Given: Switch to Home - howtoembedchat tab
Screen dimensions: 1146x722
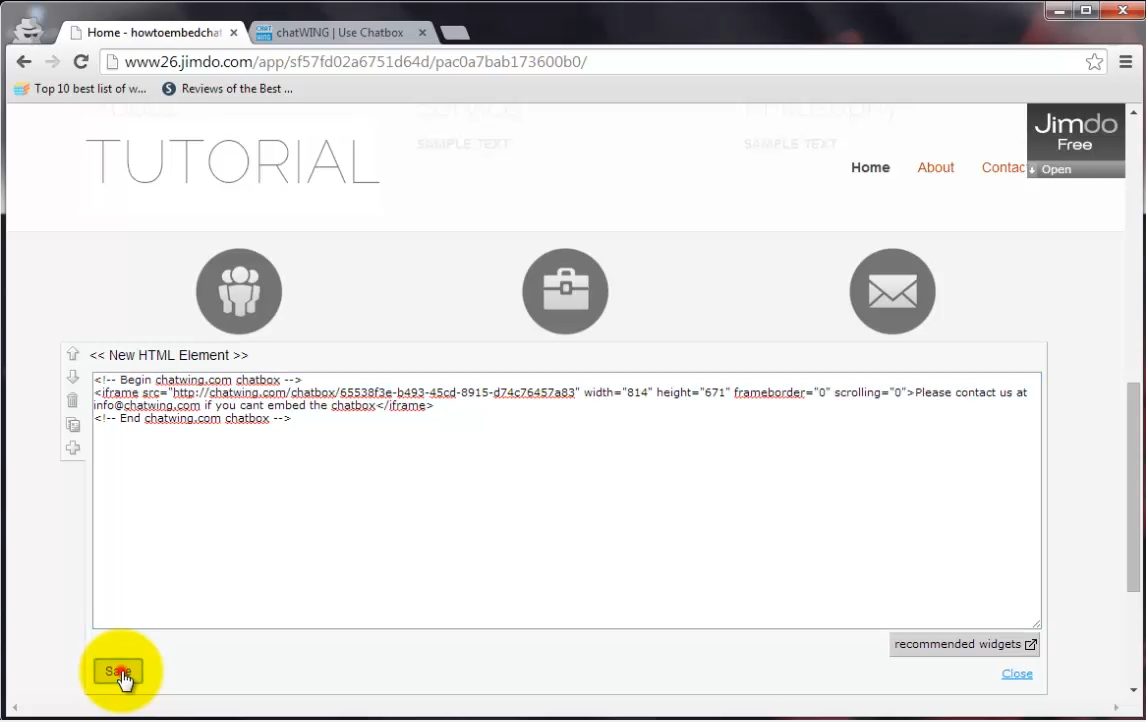Looking at the screenshot, I should tap(152, 33).
